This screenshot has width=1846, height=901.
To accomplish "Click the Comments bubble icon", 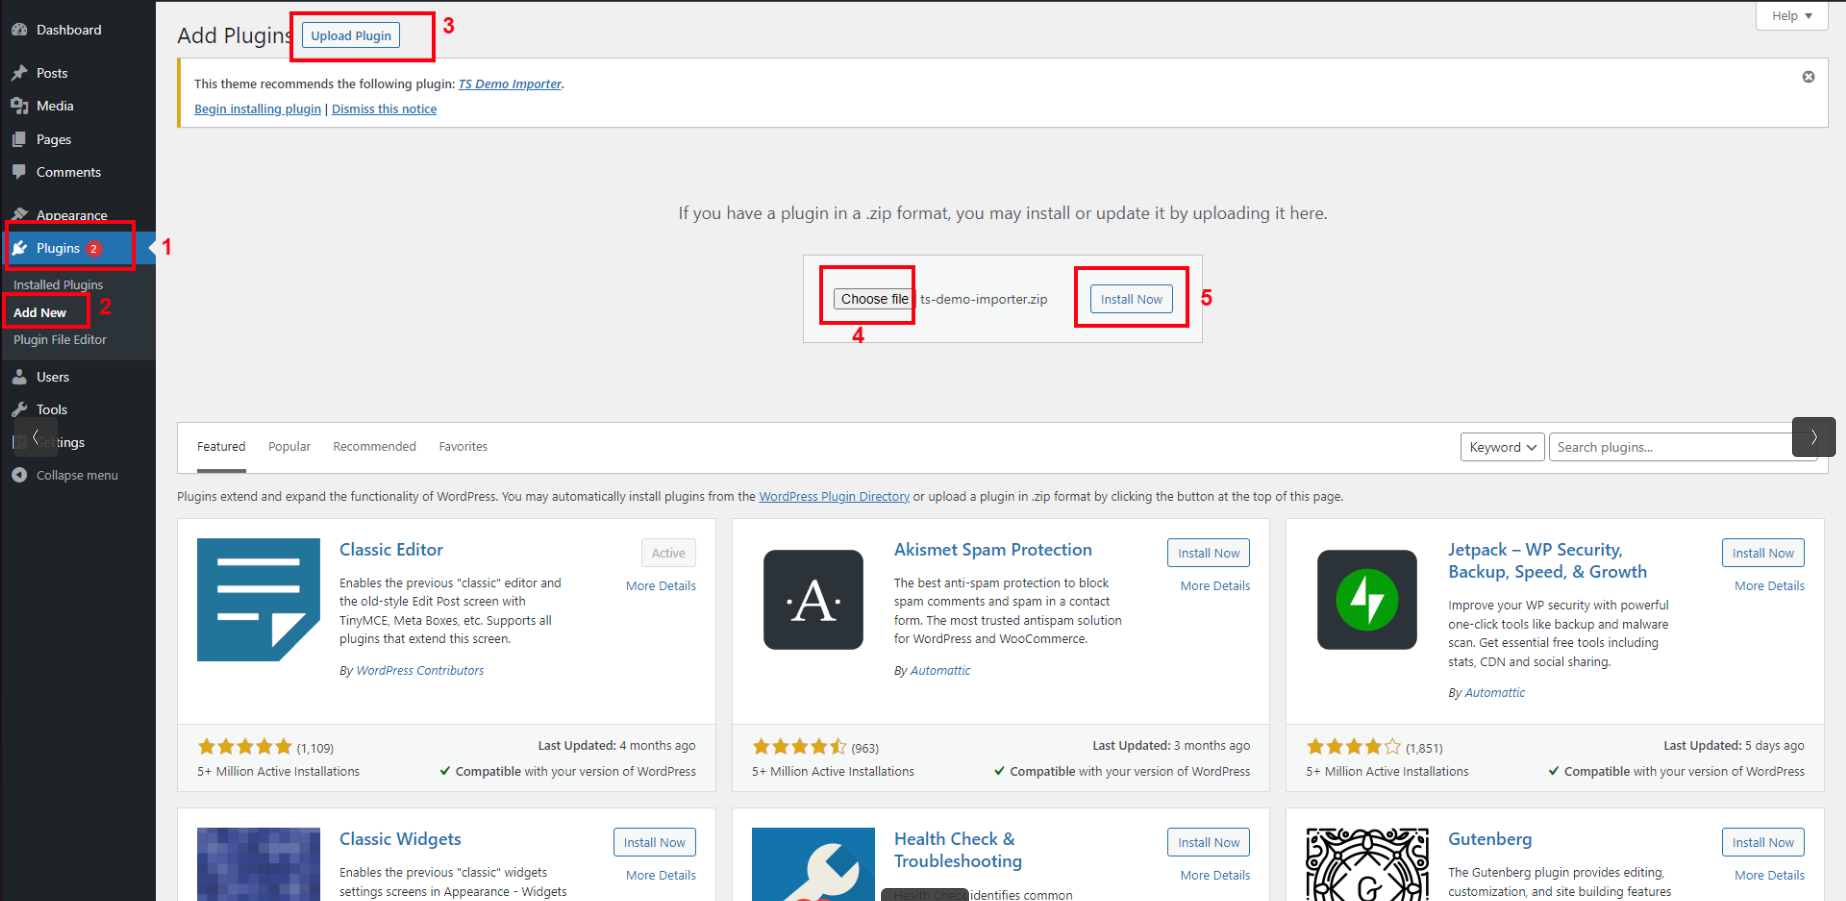I will 19,172.
